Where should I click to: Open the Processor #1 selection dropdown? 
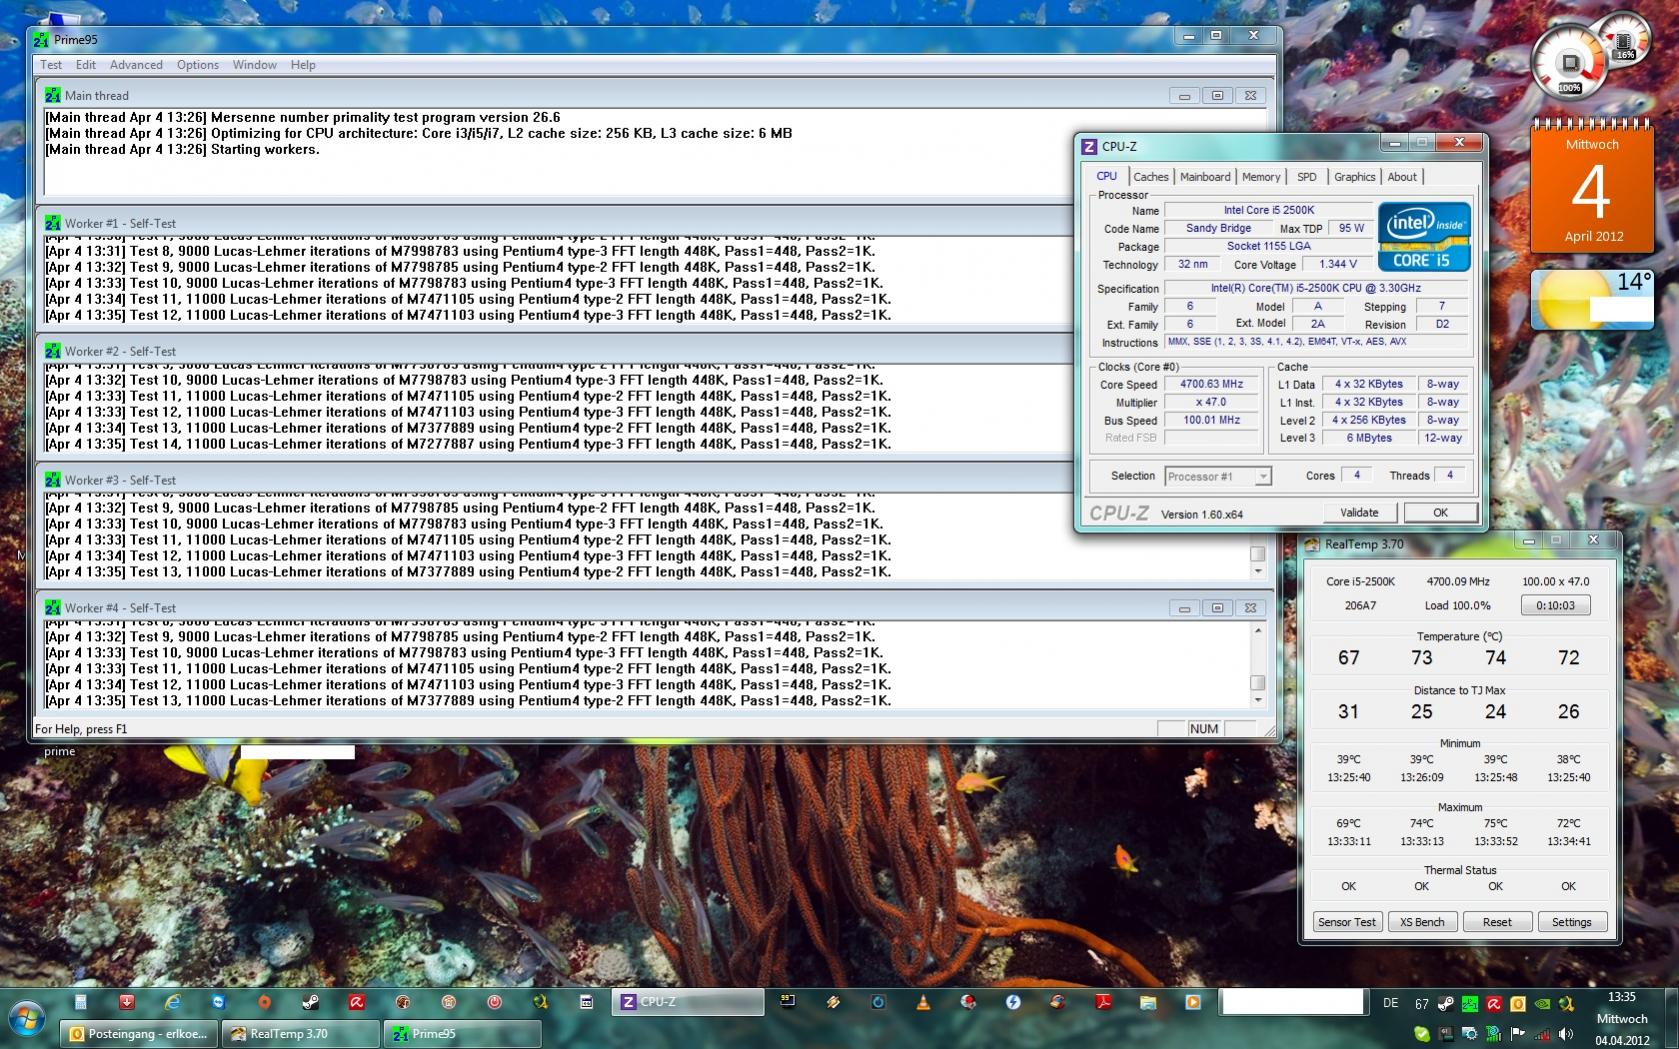click(x=1218, y=476)
